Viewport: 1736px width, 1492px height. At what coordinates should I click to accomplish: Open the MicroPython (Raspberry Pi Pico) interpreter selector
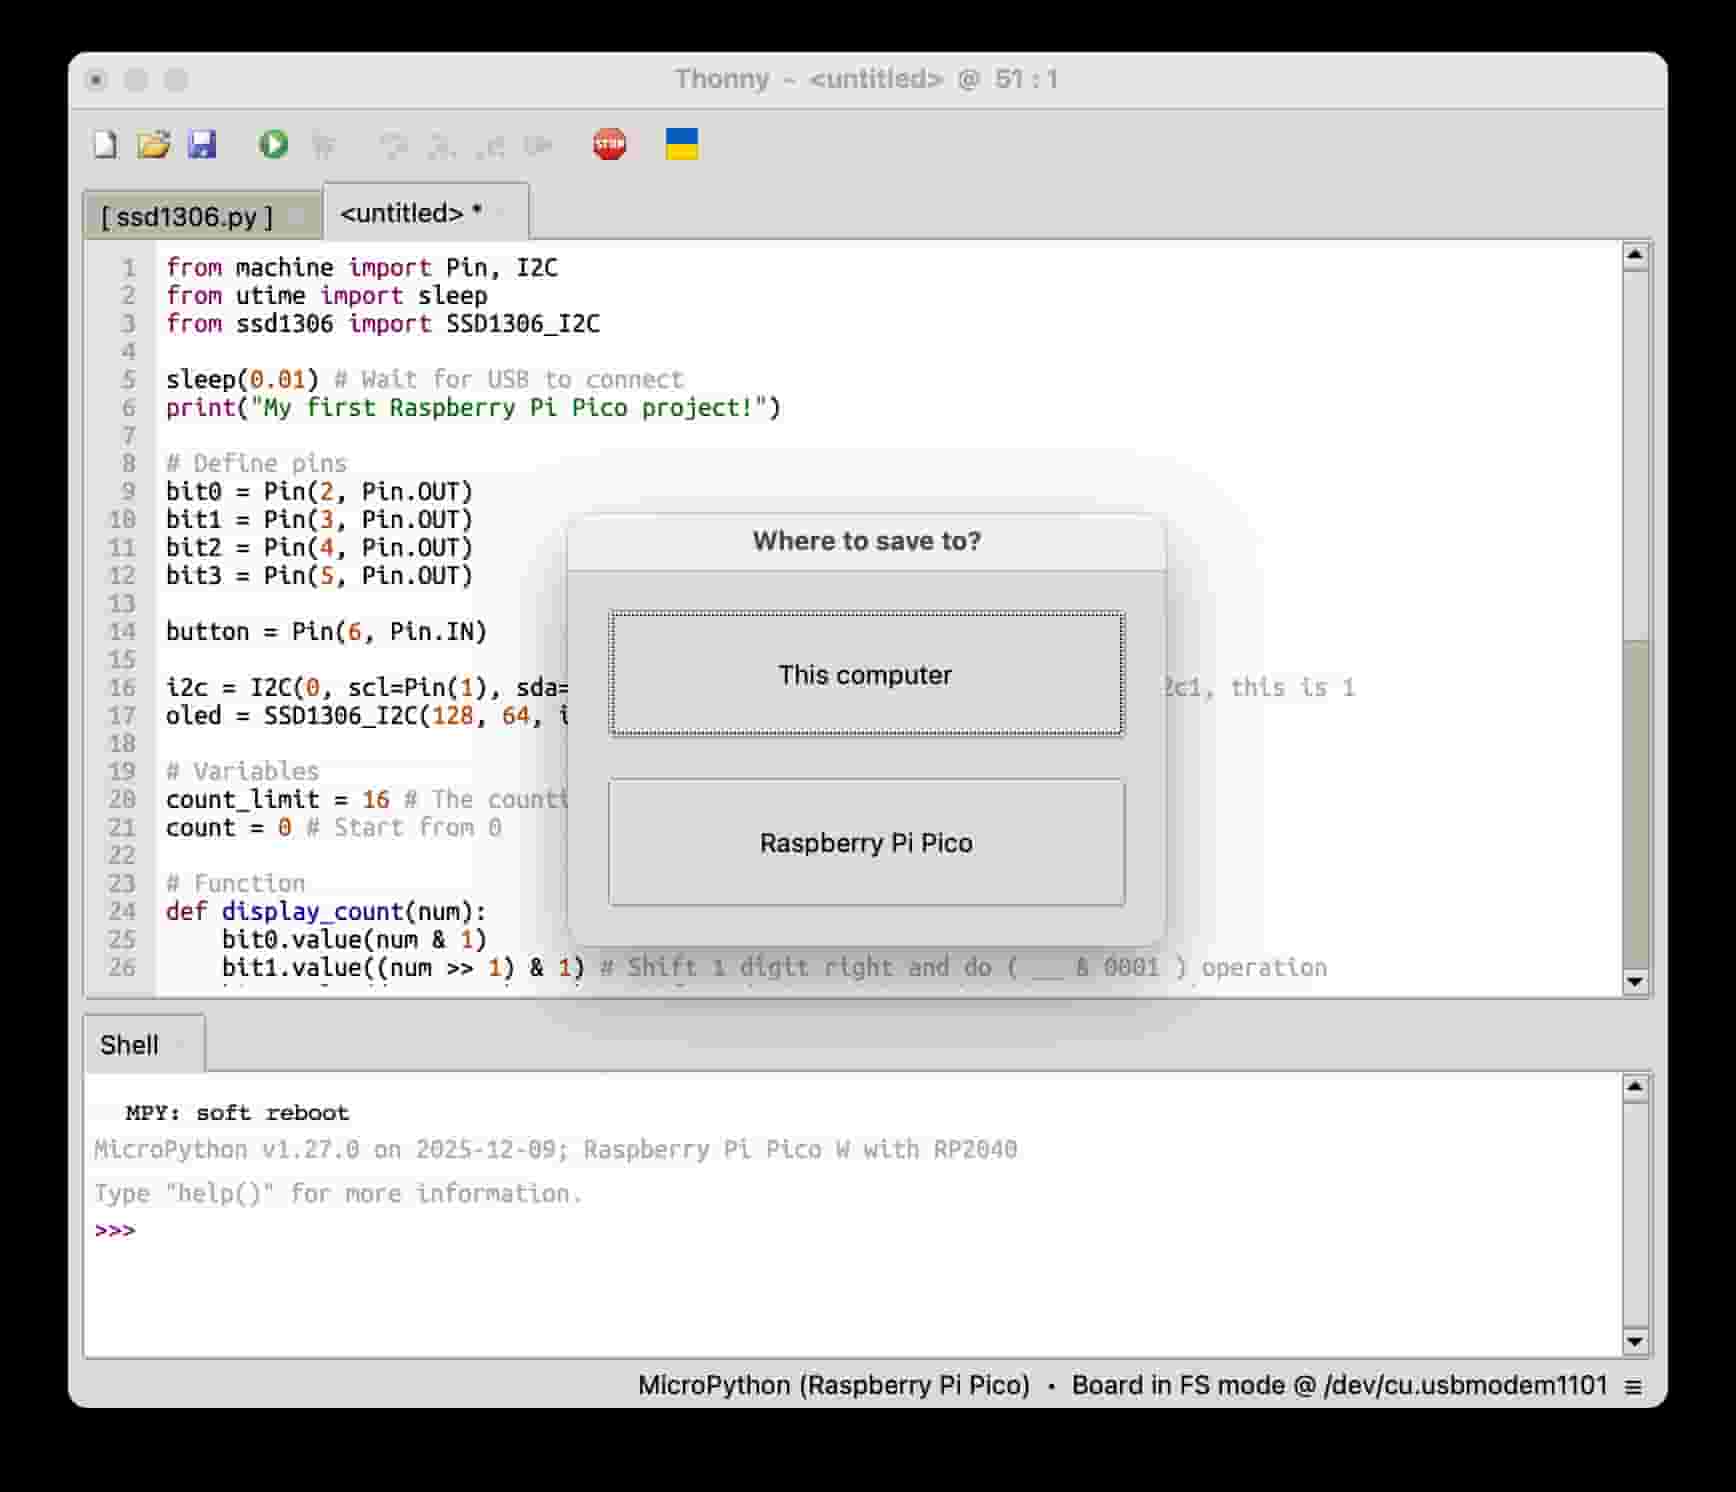[x=834, y=1385]
